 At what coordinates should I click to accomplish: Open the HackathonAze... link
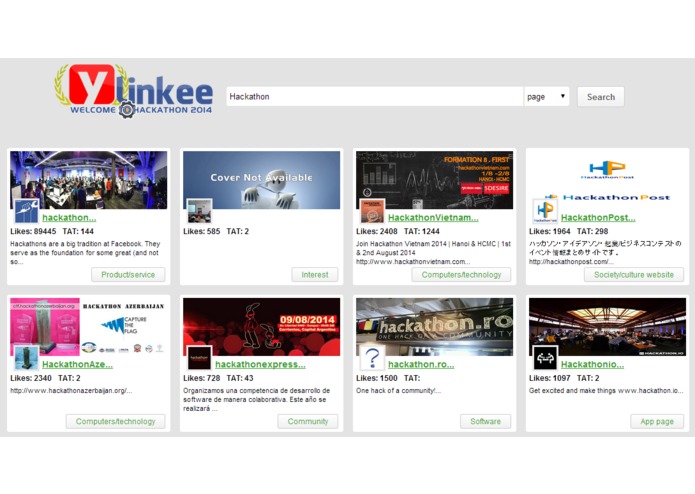click(x=78, y=364)
